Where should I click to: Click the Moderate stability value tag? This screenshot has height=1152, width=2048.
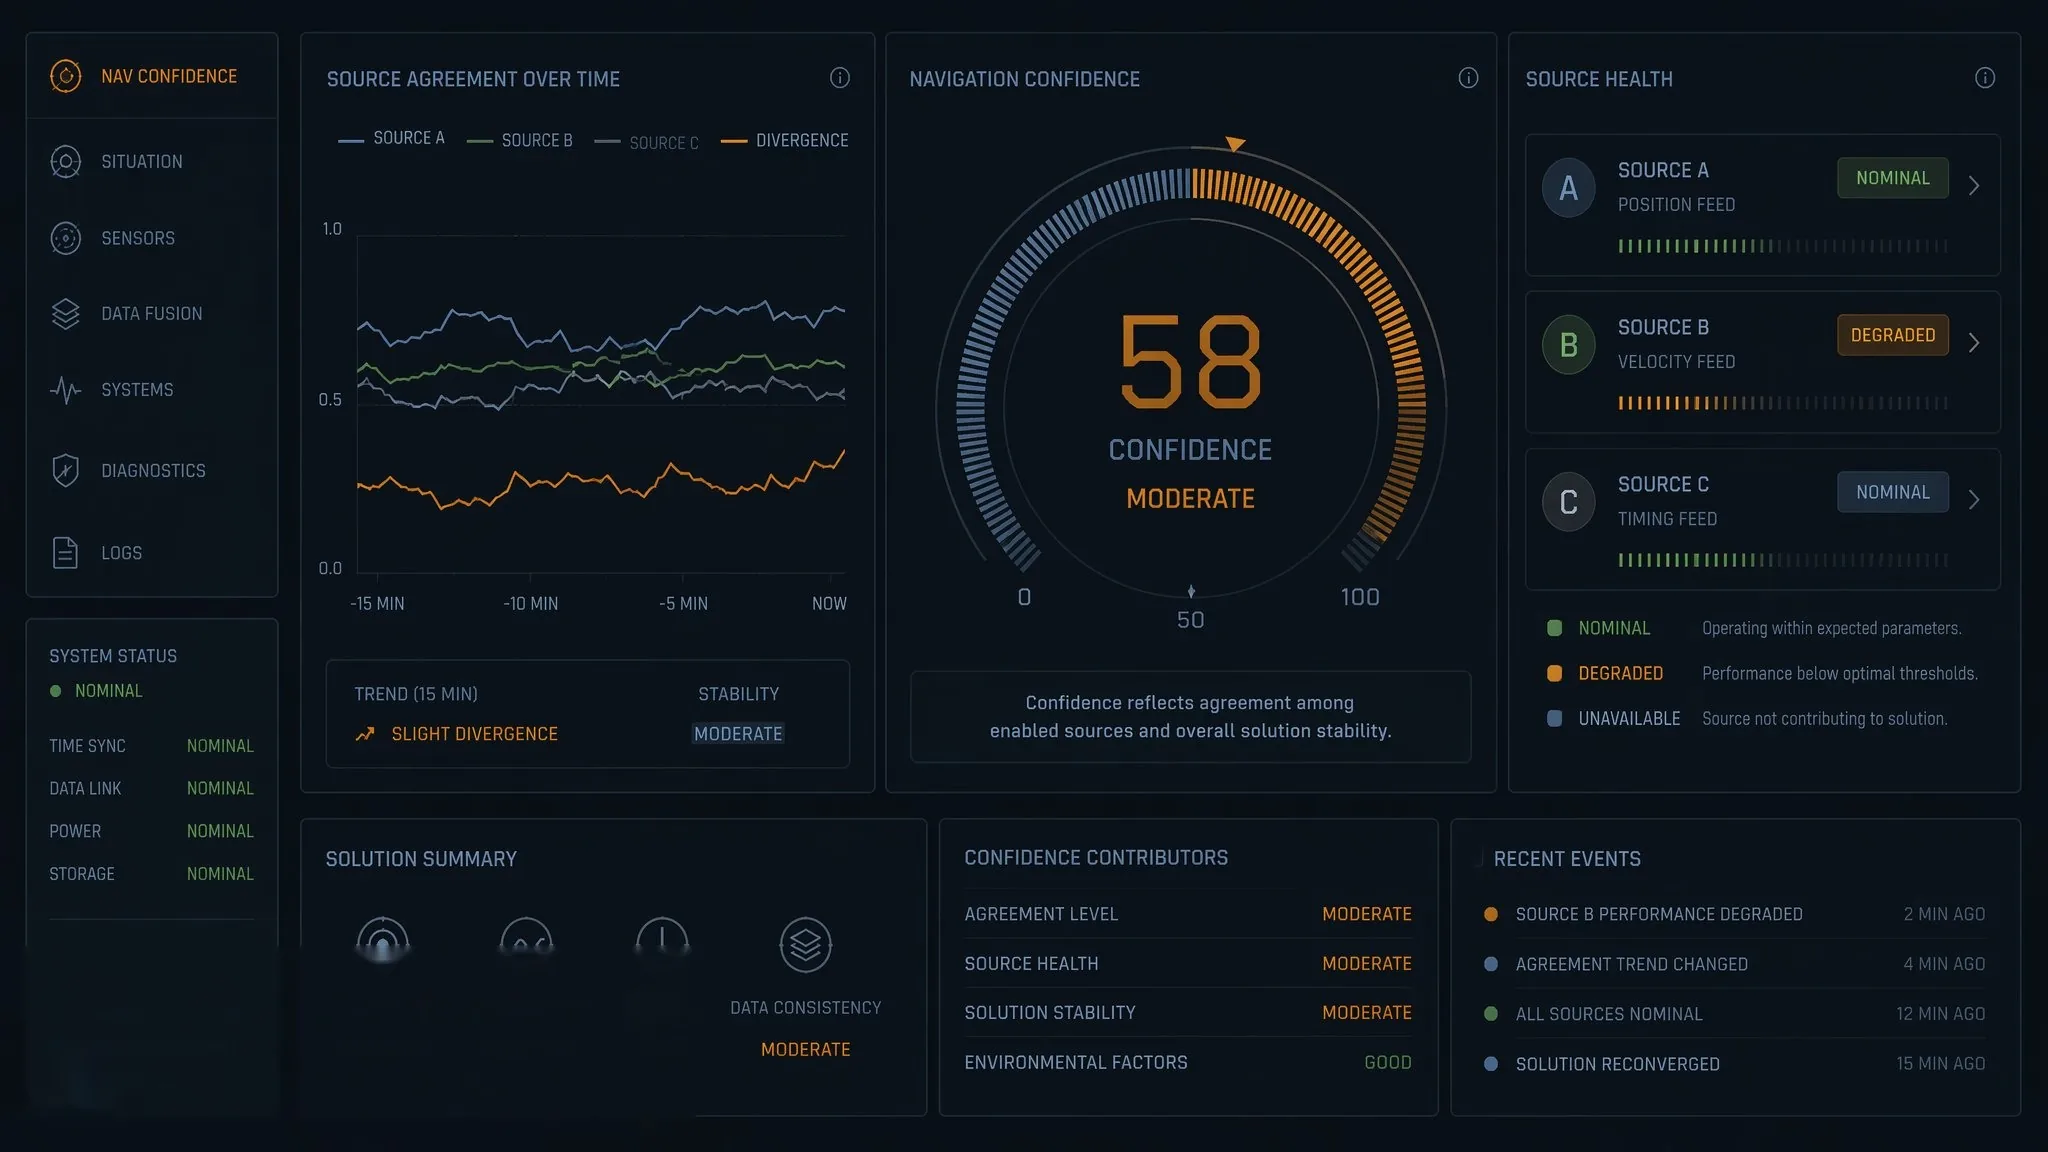(738, 734)
